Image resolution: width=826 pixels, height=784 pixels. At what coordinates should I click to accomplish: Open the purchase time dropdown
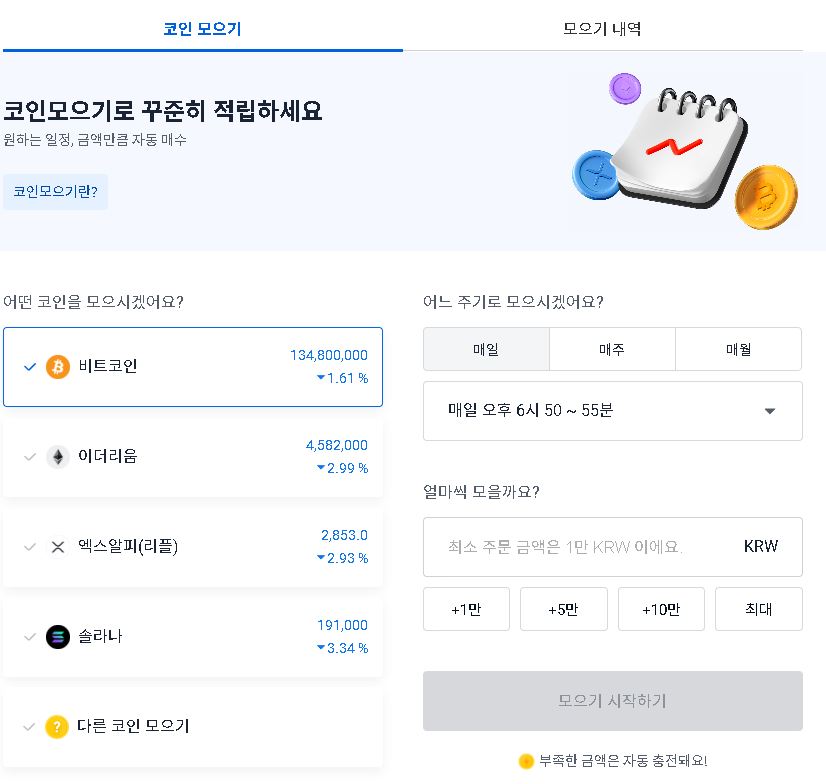click(x=613, y=410)
